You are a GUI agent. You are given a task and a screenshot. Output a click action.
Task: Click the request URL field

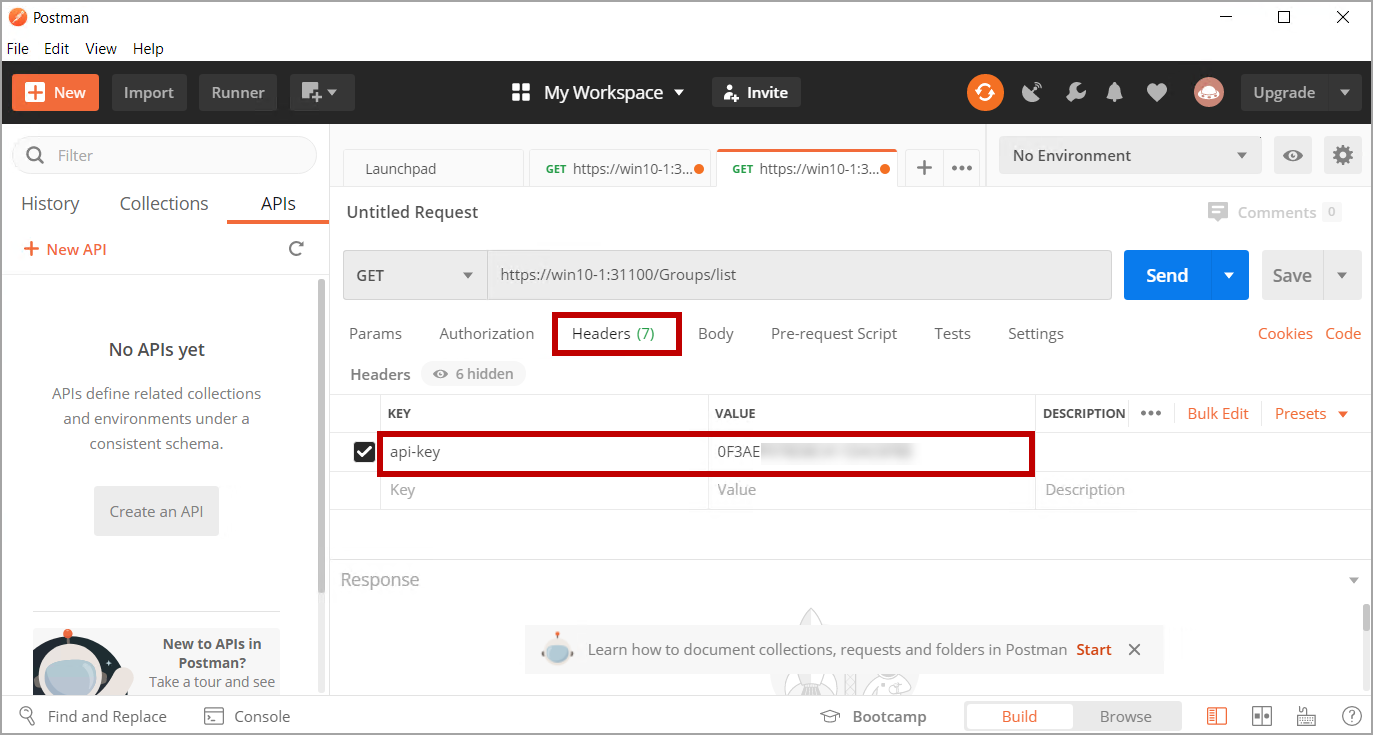[798, 275]
